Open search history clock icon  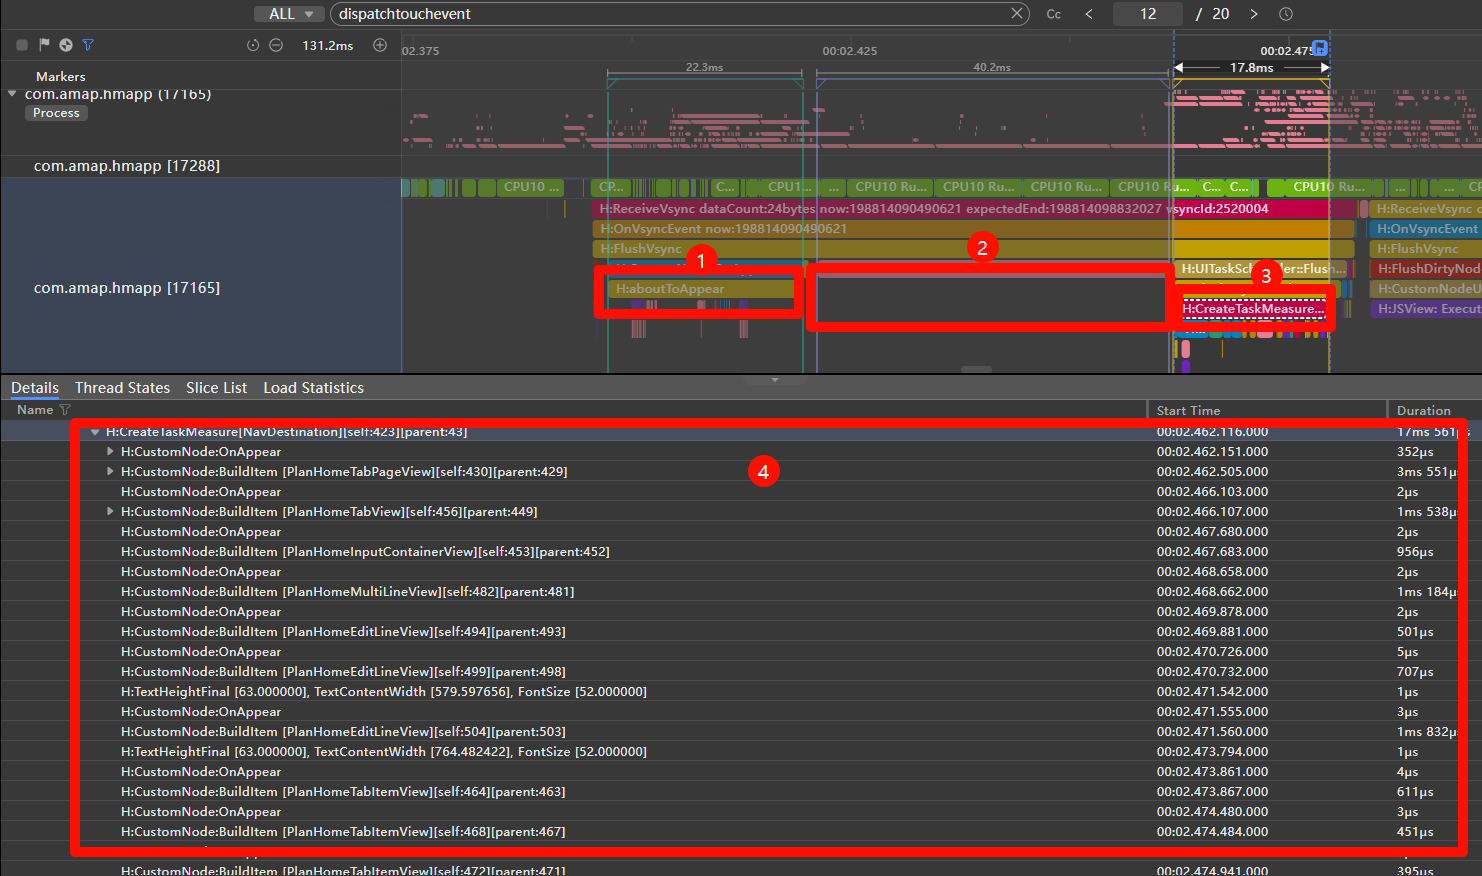pos(1286,14)
